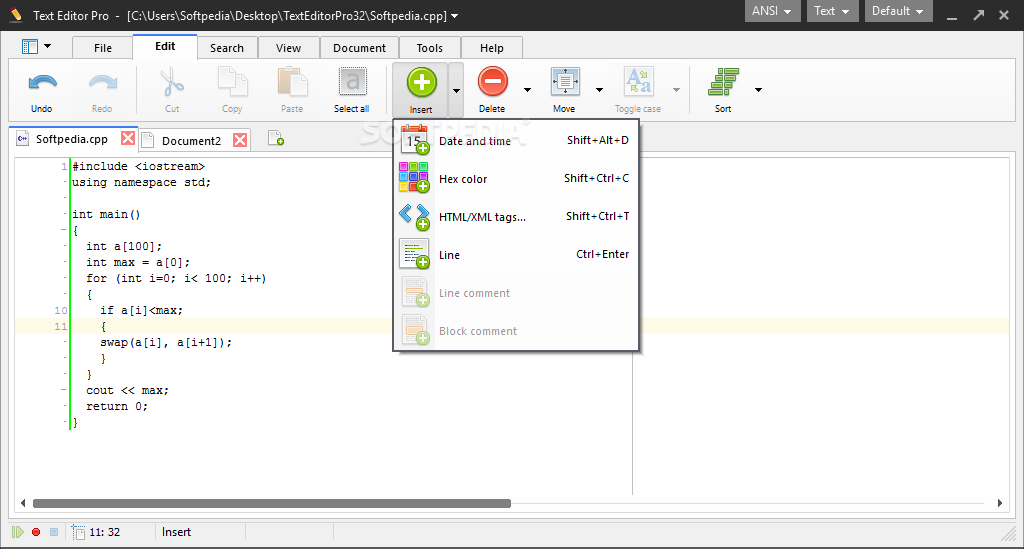Click the Text Editor Pro app icon
The image size is (1024, 549).
click(x=16, y=14)
